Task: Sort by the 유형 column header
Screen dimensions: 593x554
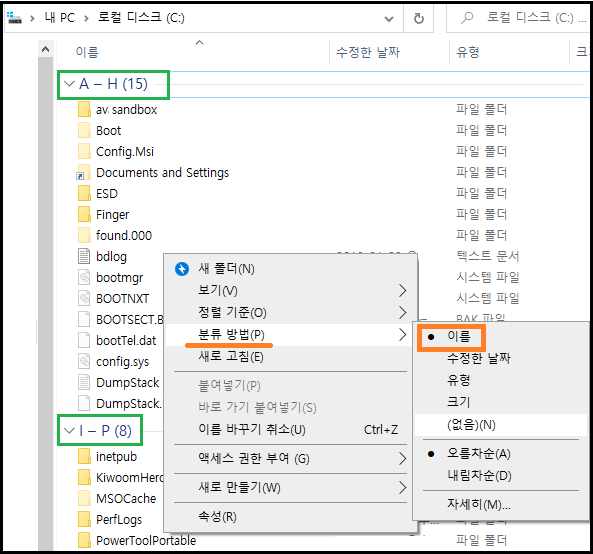Action: (468, 52)
